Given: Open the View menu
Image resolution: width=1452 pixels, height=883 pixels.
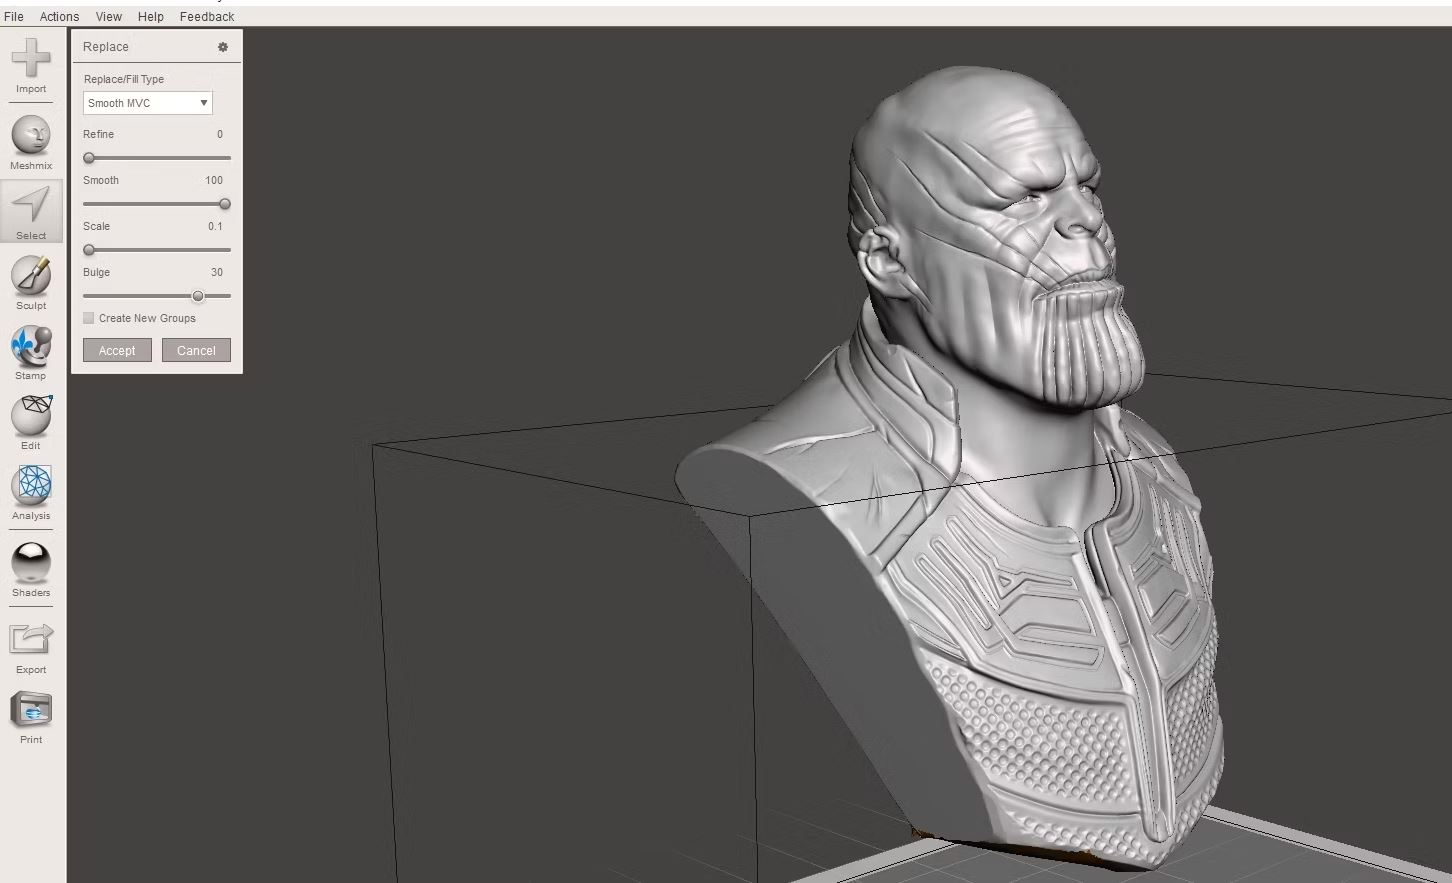Looking at the screenshot, I should (109, 17).
